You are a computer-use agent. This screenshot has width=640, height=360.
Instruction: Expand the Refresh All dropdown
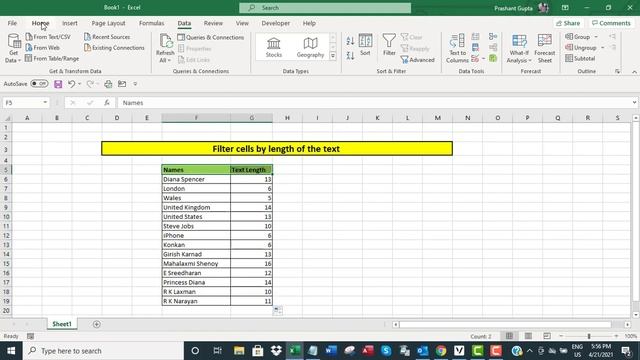click(165, 60)
